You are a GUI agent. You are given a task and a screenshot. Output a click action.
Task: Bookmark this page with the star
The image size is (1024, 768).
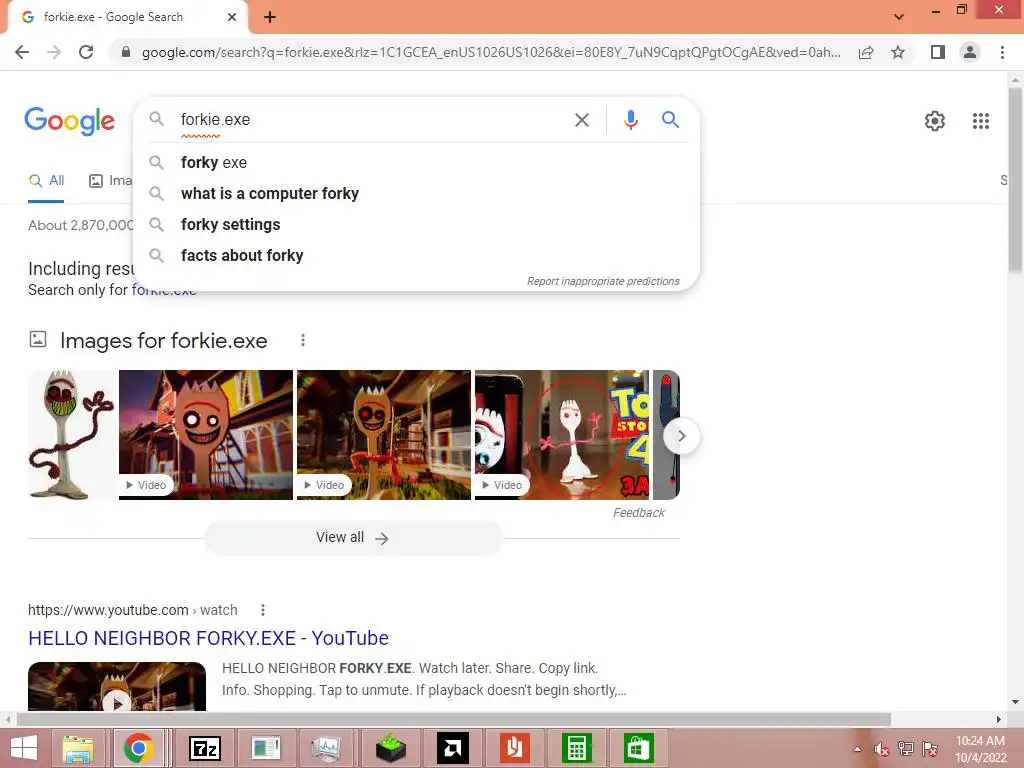pyautogui.click(x=898, y=52)
